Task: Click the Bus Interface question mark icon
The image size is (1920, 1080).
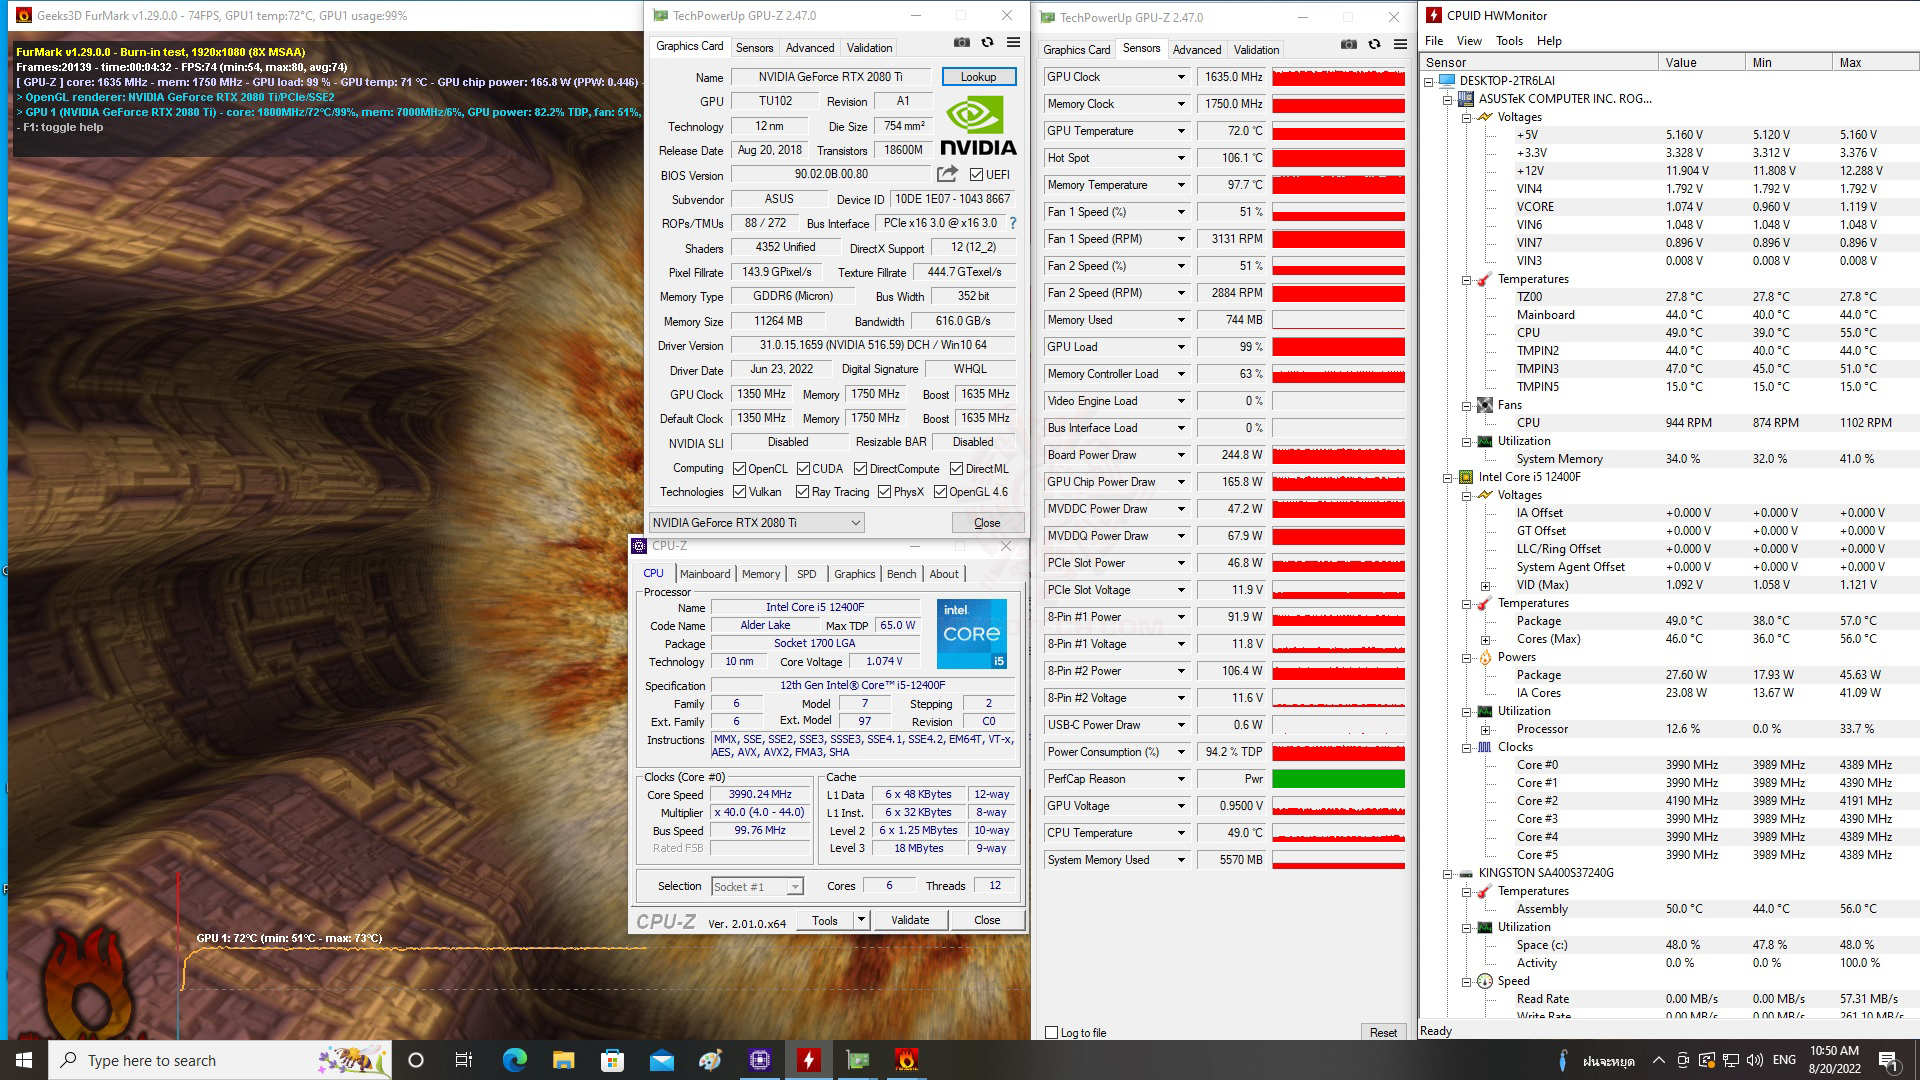Action: [x=1012, y=223]
